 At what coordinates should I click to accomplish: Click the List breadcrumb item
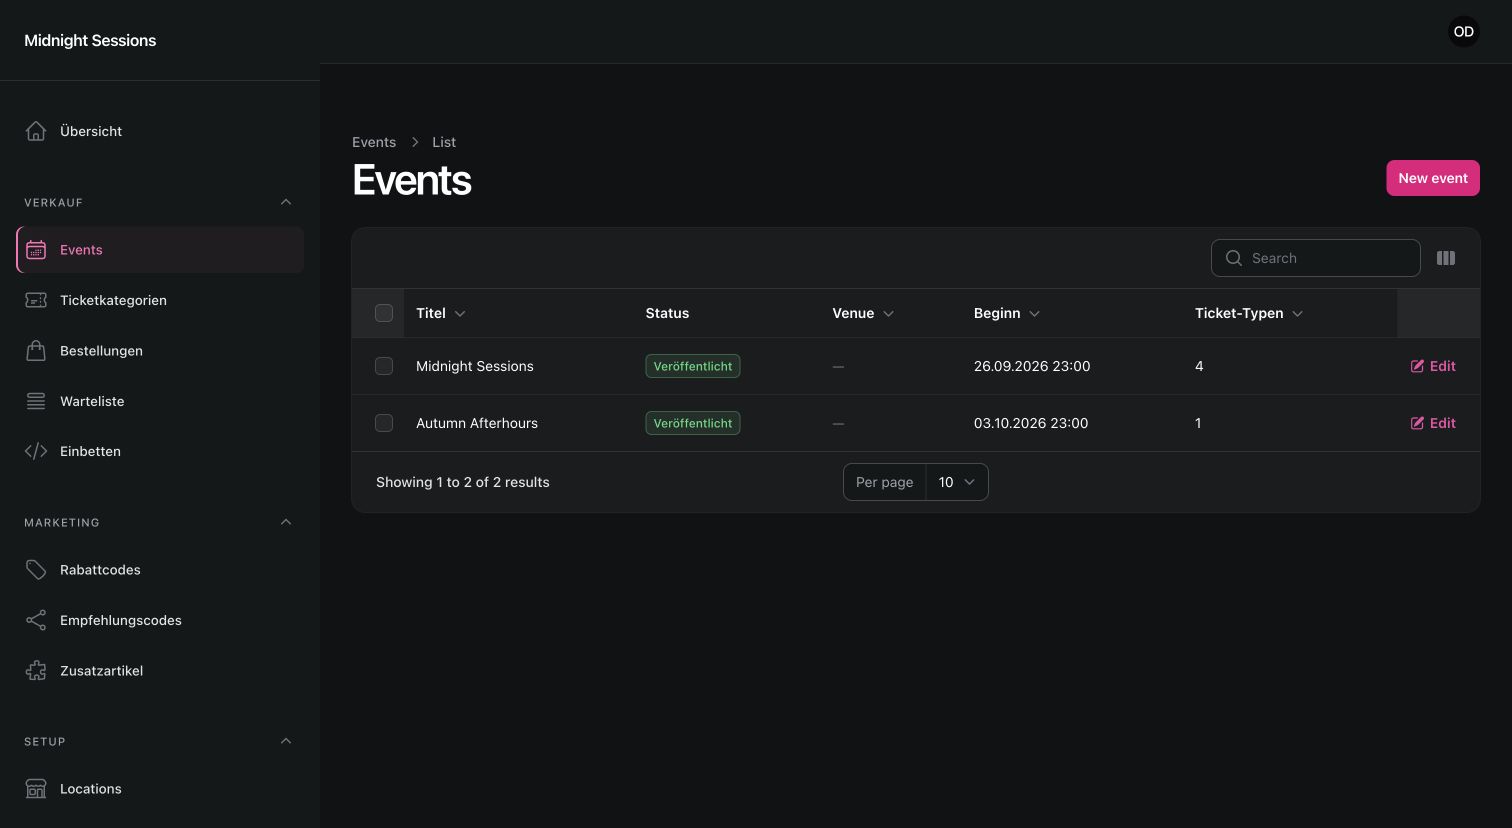[444, 142]
